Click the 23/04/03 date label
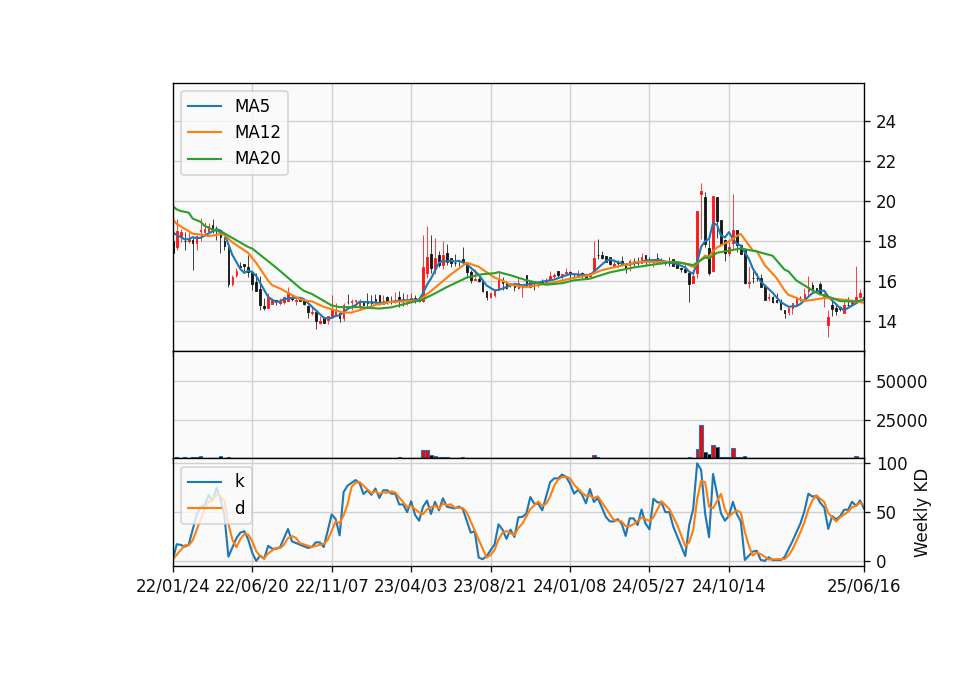Image resolution: width=960 pixels, height=690 pixels. (411, 587)
